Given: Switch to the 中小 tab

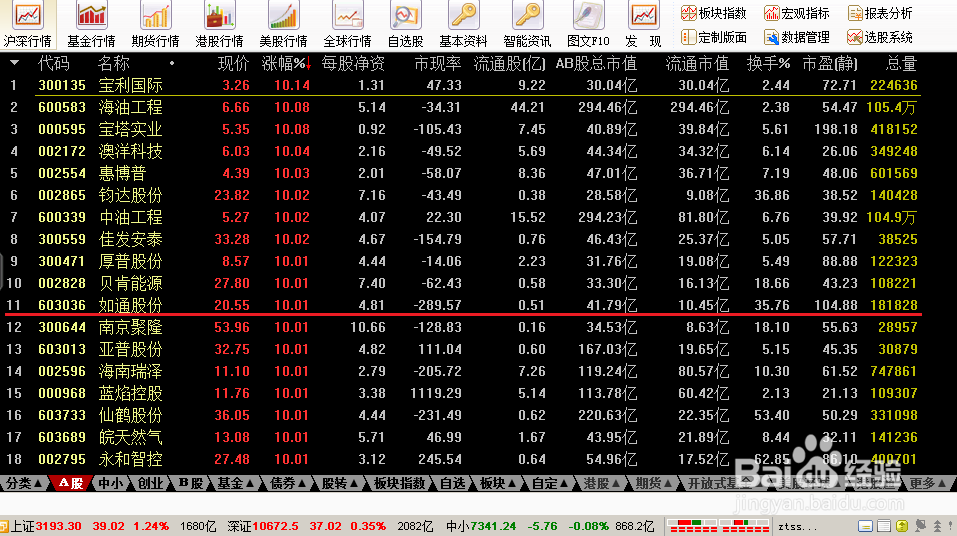Looking at the screenshot, I should tap(110, 483).
